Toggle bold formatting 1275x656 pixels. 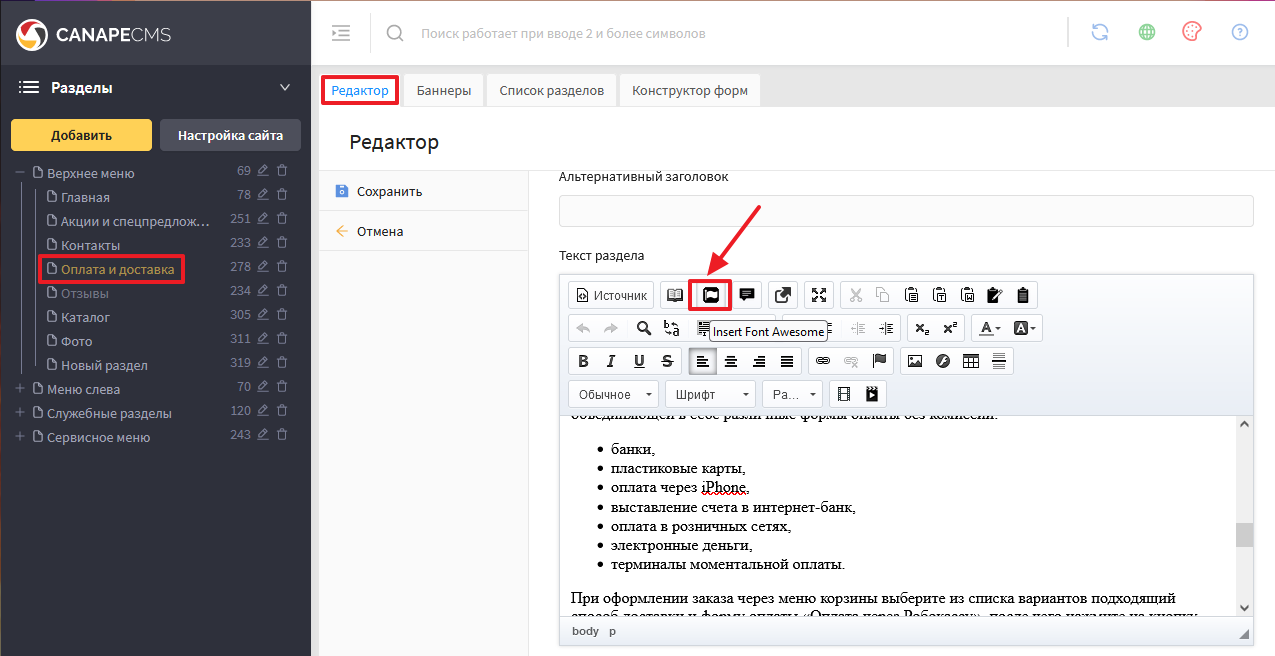tap(584, 361)
